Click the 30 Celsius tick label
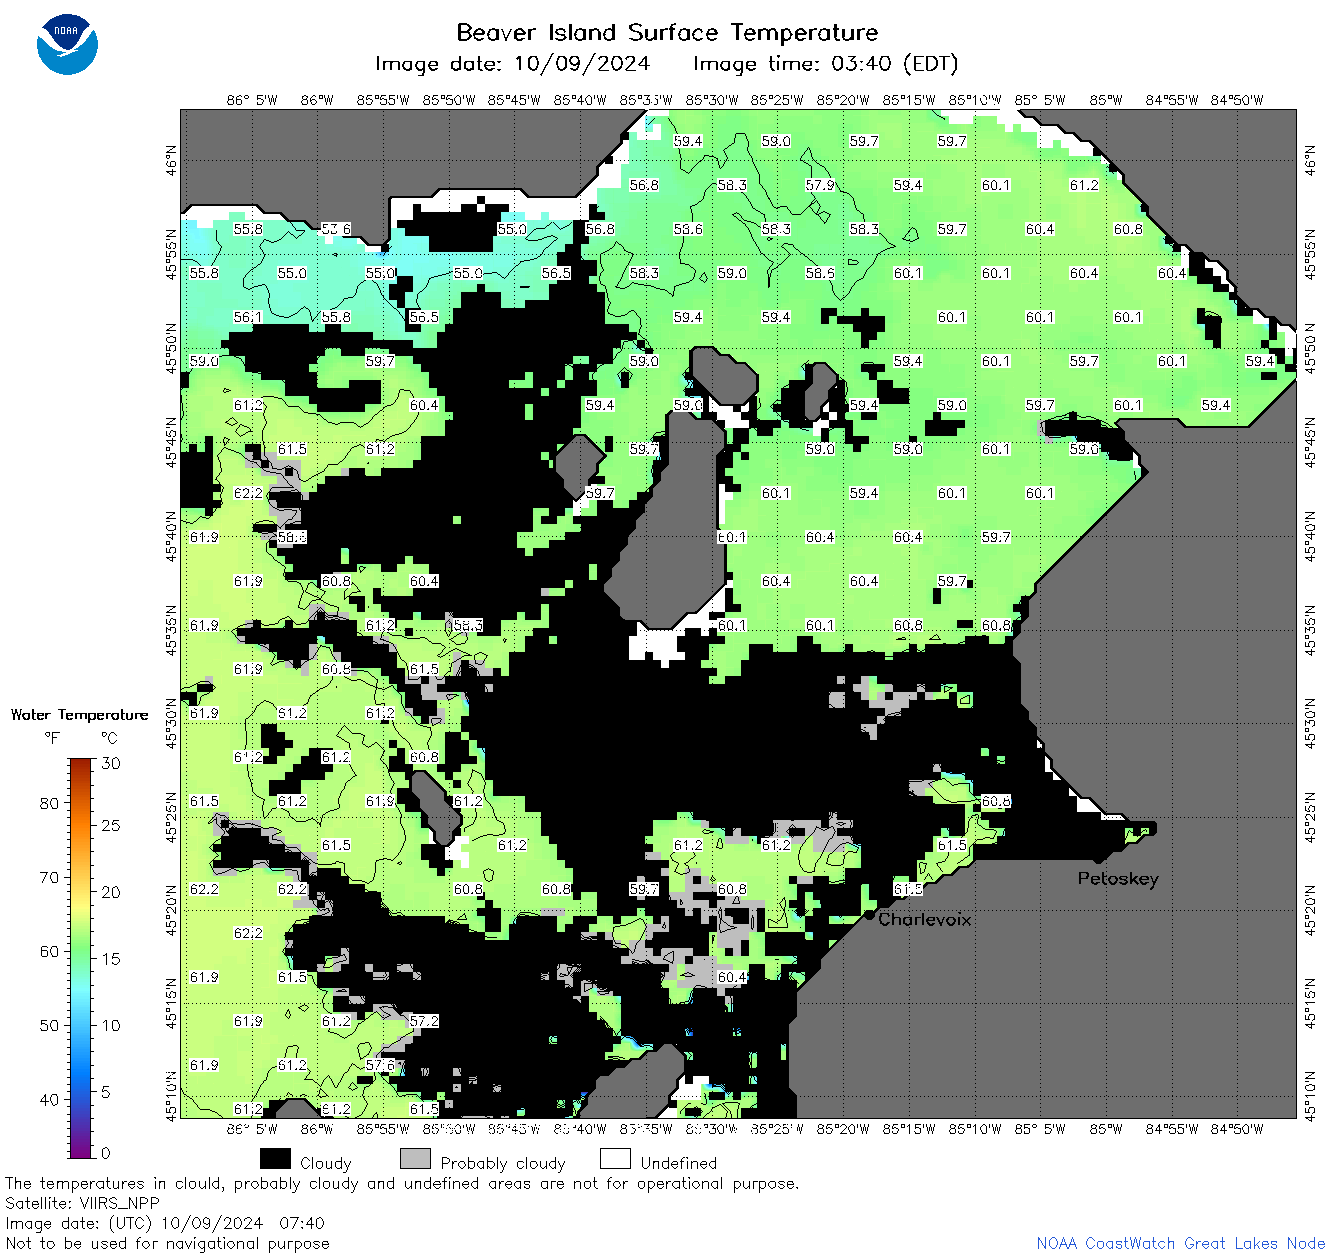Image resolution: width=1336 pixels, height=1259 pixels. point(111,763)
